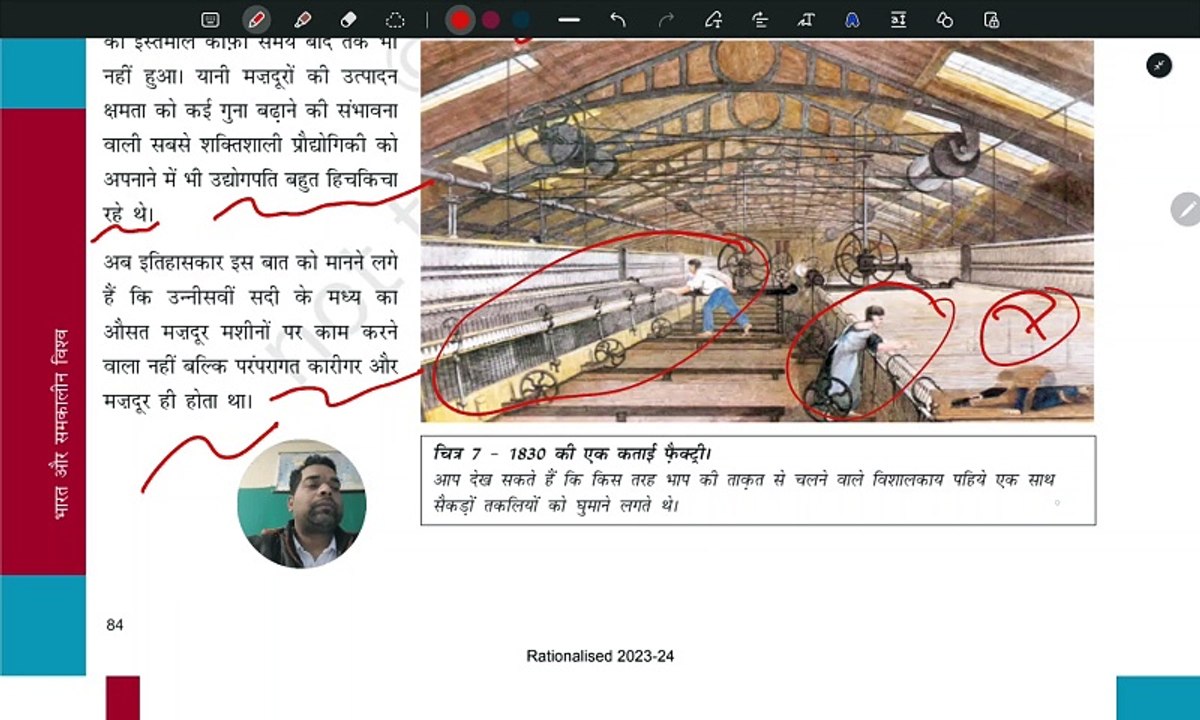Click page number 84
The width and height of the screenshot is (1200, 720).
click(115, 625)
